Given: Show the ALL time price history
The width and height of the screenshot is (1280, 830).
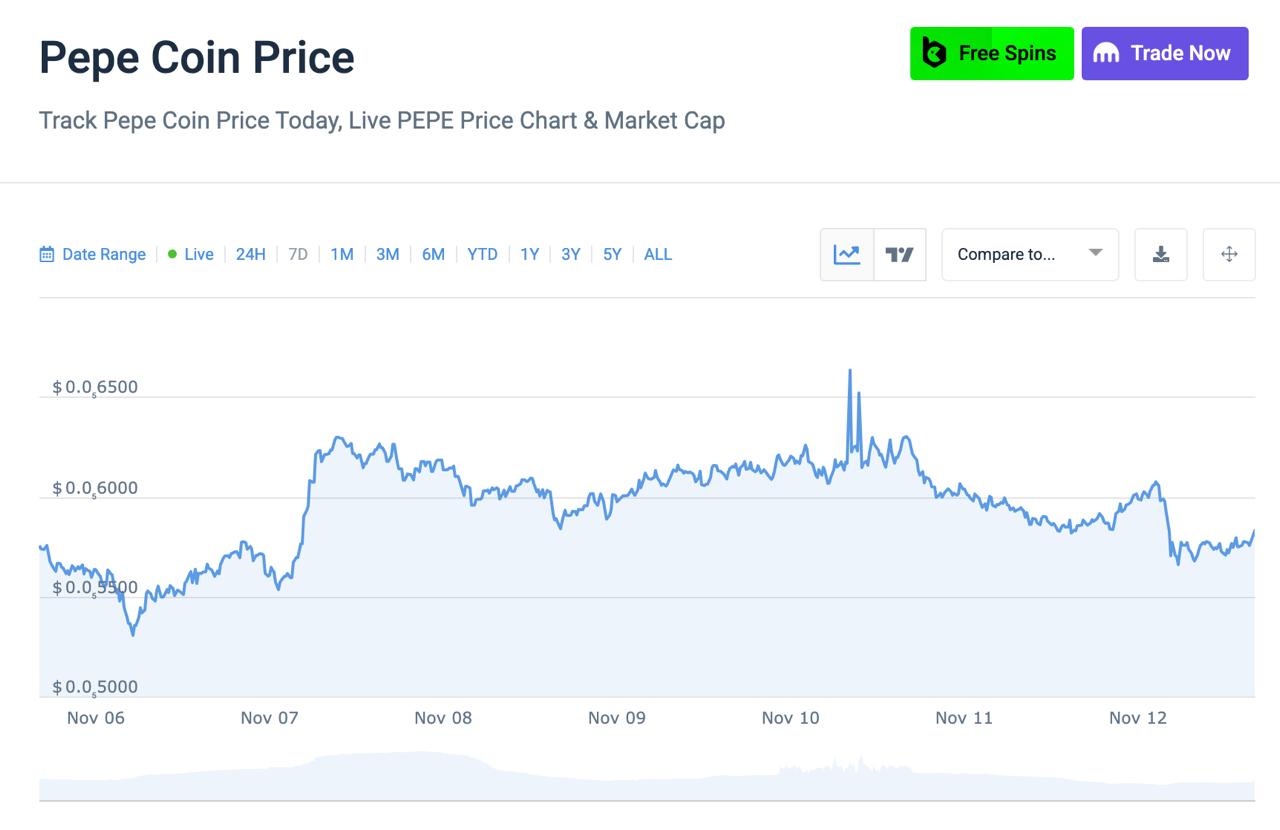Looking at the screenshot, I should tap(657, 255).
